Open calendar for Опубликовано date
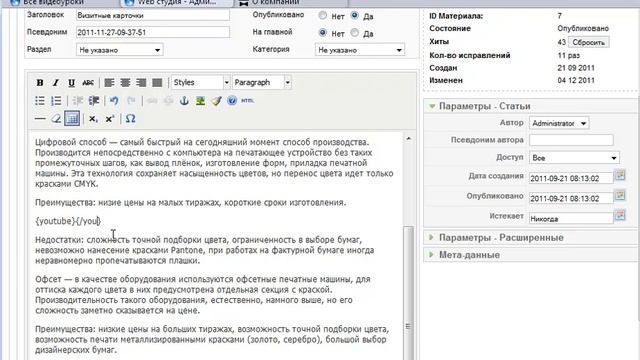Viewport: 640px width, 360px height. click(620, 195)
